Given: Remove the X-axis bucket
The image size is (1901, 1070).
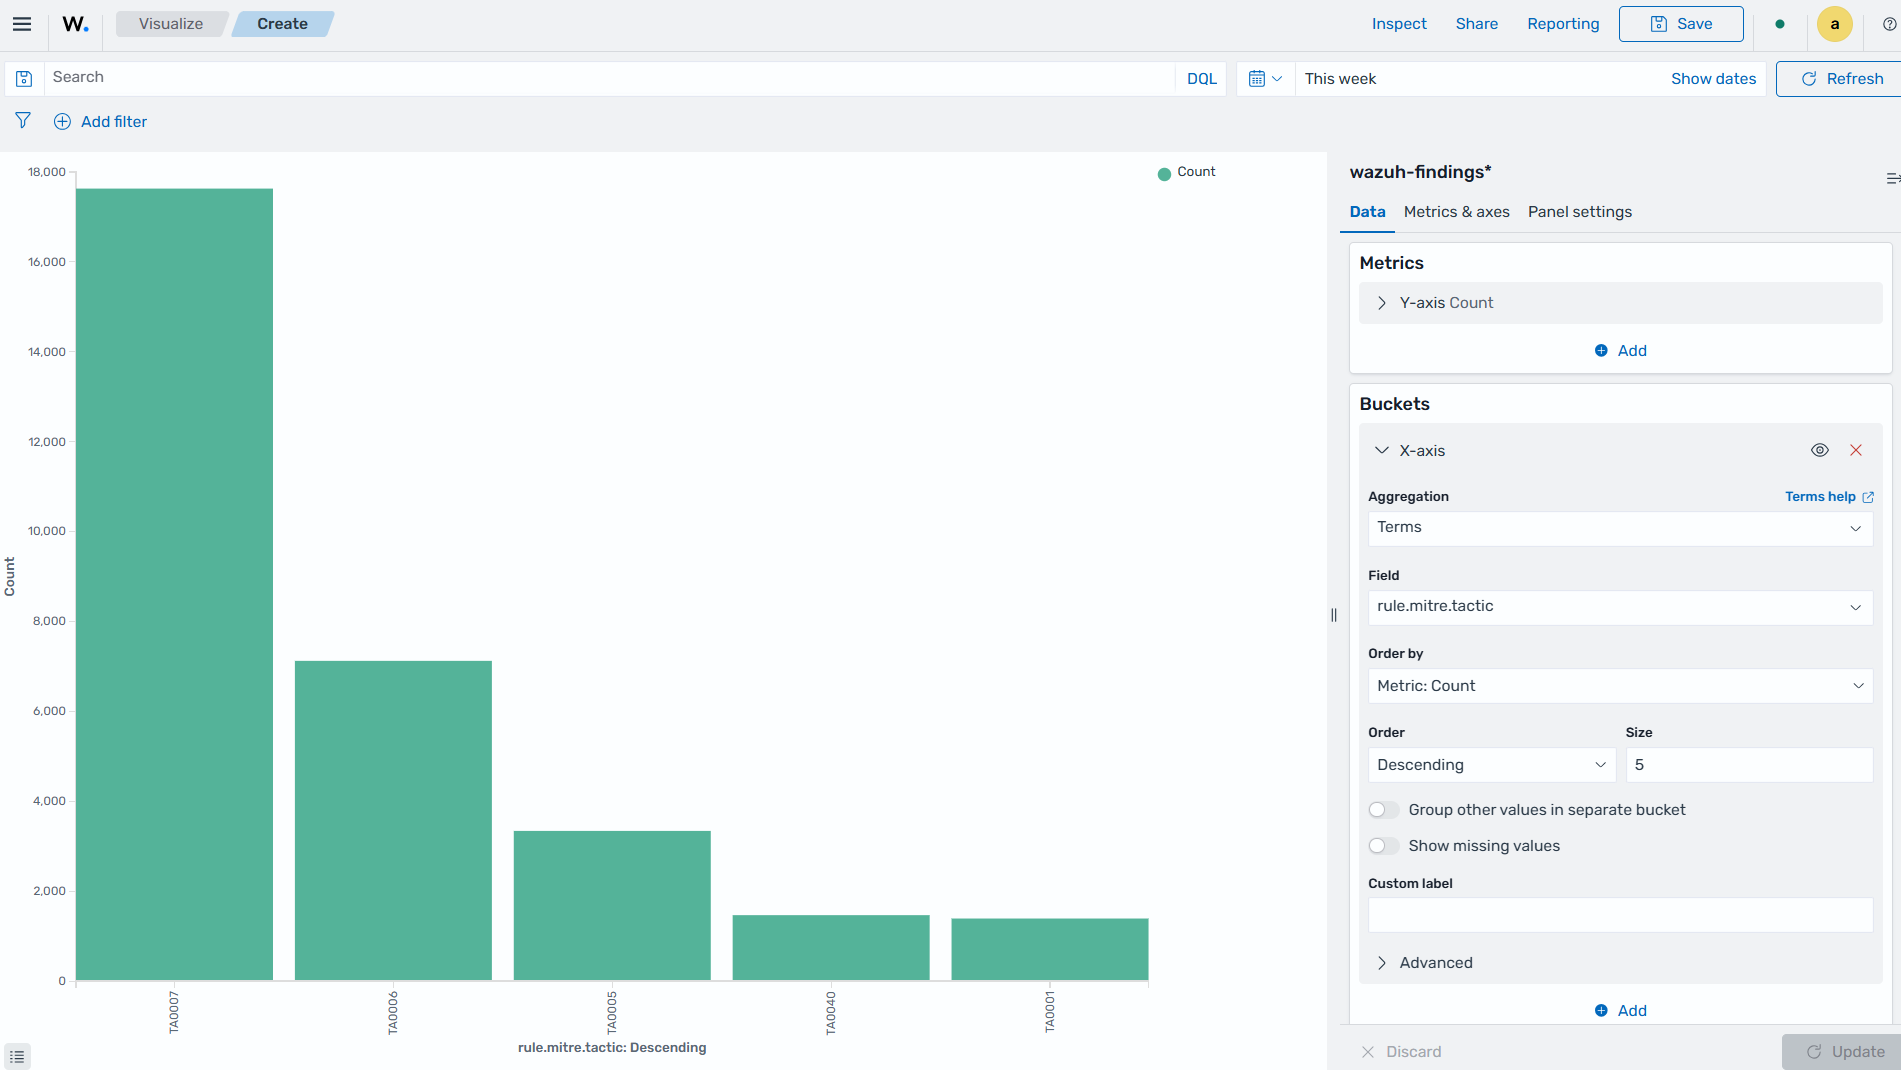Looking at the screenshot, I should (1856, 451).
